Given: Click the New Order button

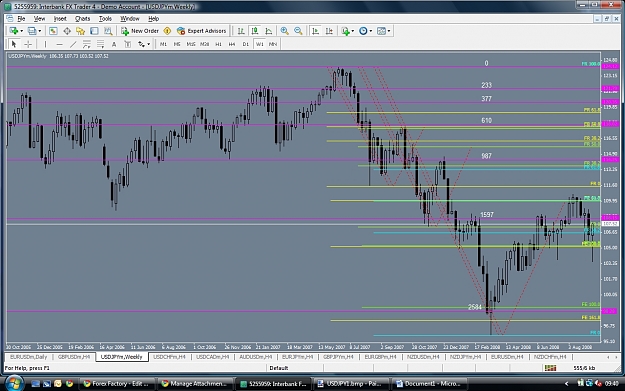Looking at the screenshot, I should (x=140, y=31).
